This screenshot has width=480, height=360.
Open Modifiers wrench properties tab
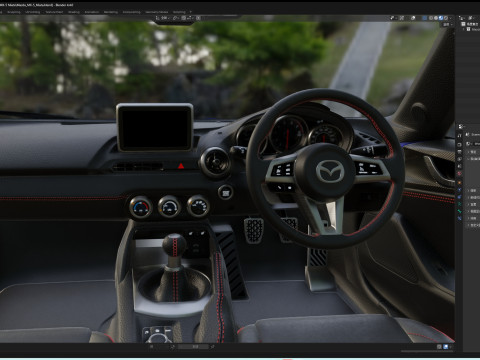pos(459,189)
